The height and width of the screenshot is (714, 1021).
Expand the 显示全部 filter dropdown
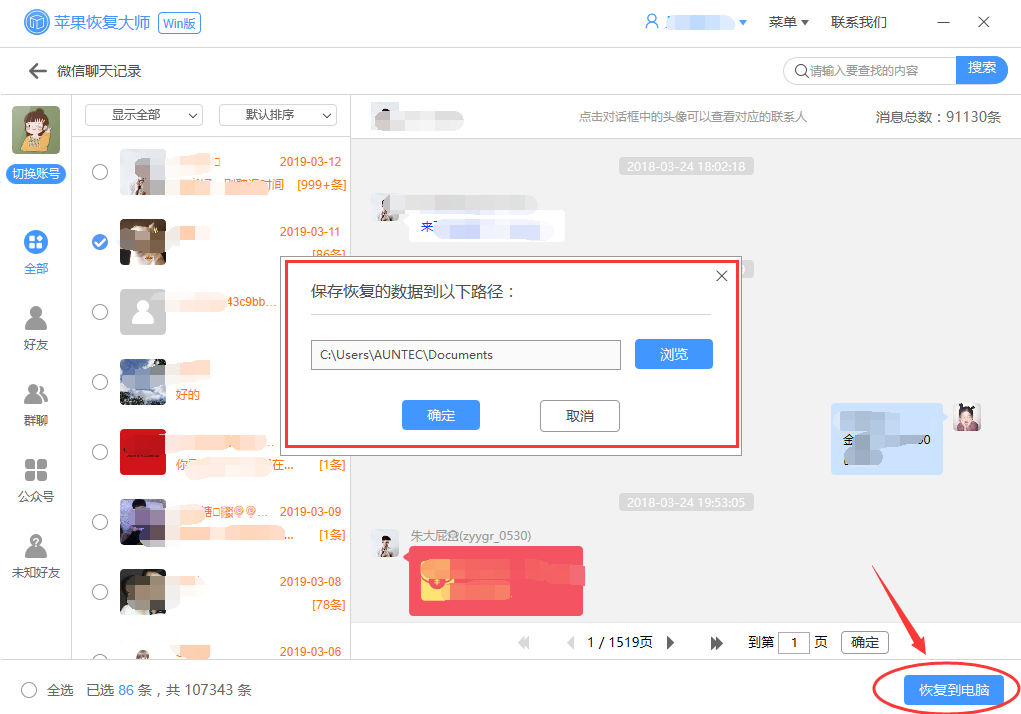tap(144, 115)
